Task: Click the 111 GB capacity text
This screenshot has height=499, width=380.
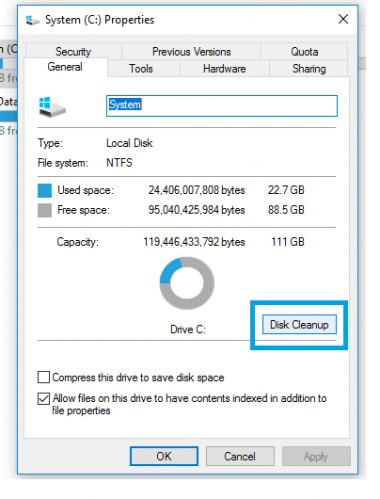Action: [x=288, y=242]
